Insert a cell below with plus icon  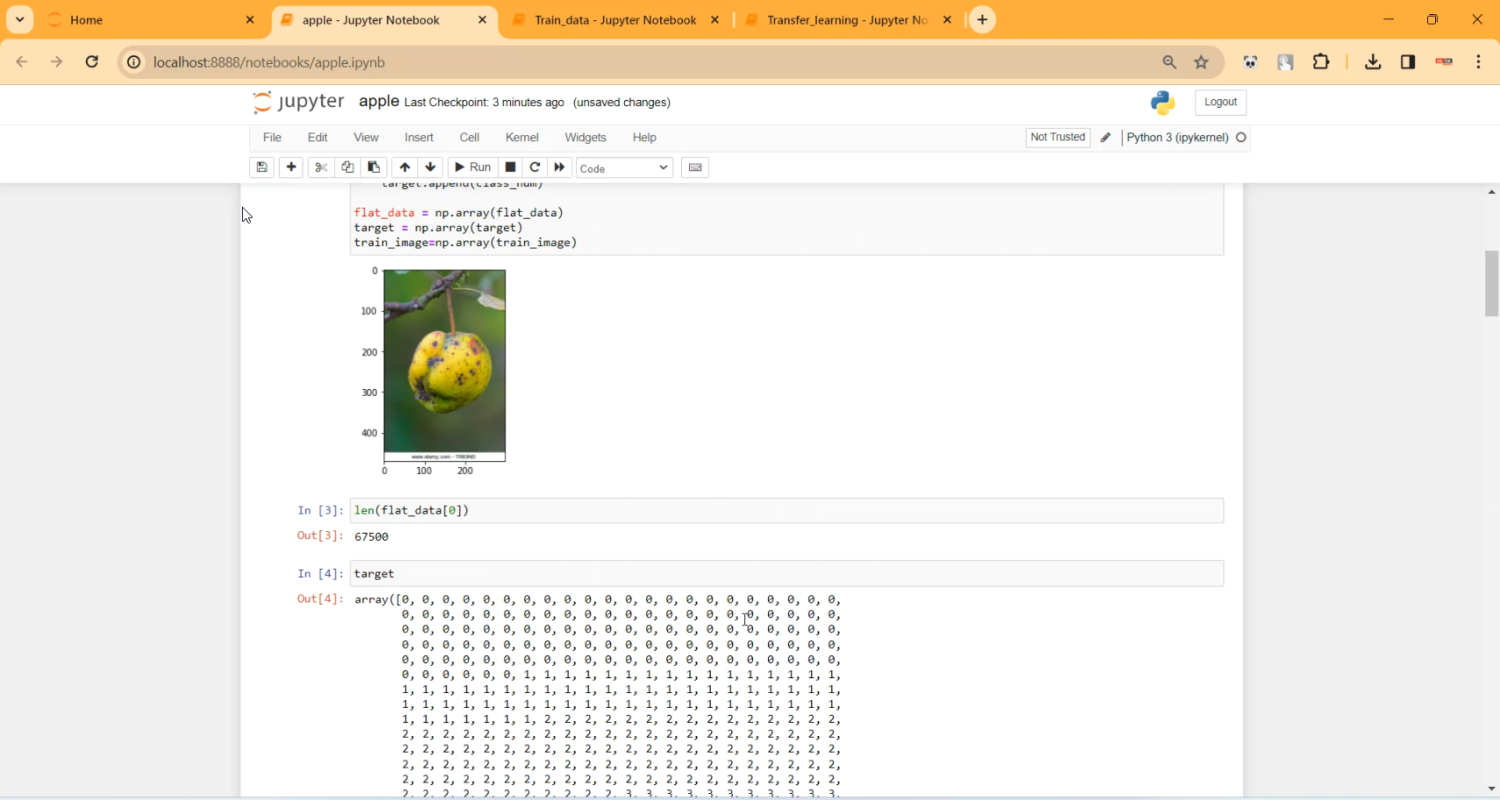pos(291,167)
